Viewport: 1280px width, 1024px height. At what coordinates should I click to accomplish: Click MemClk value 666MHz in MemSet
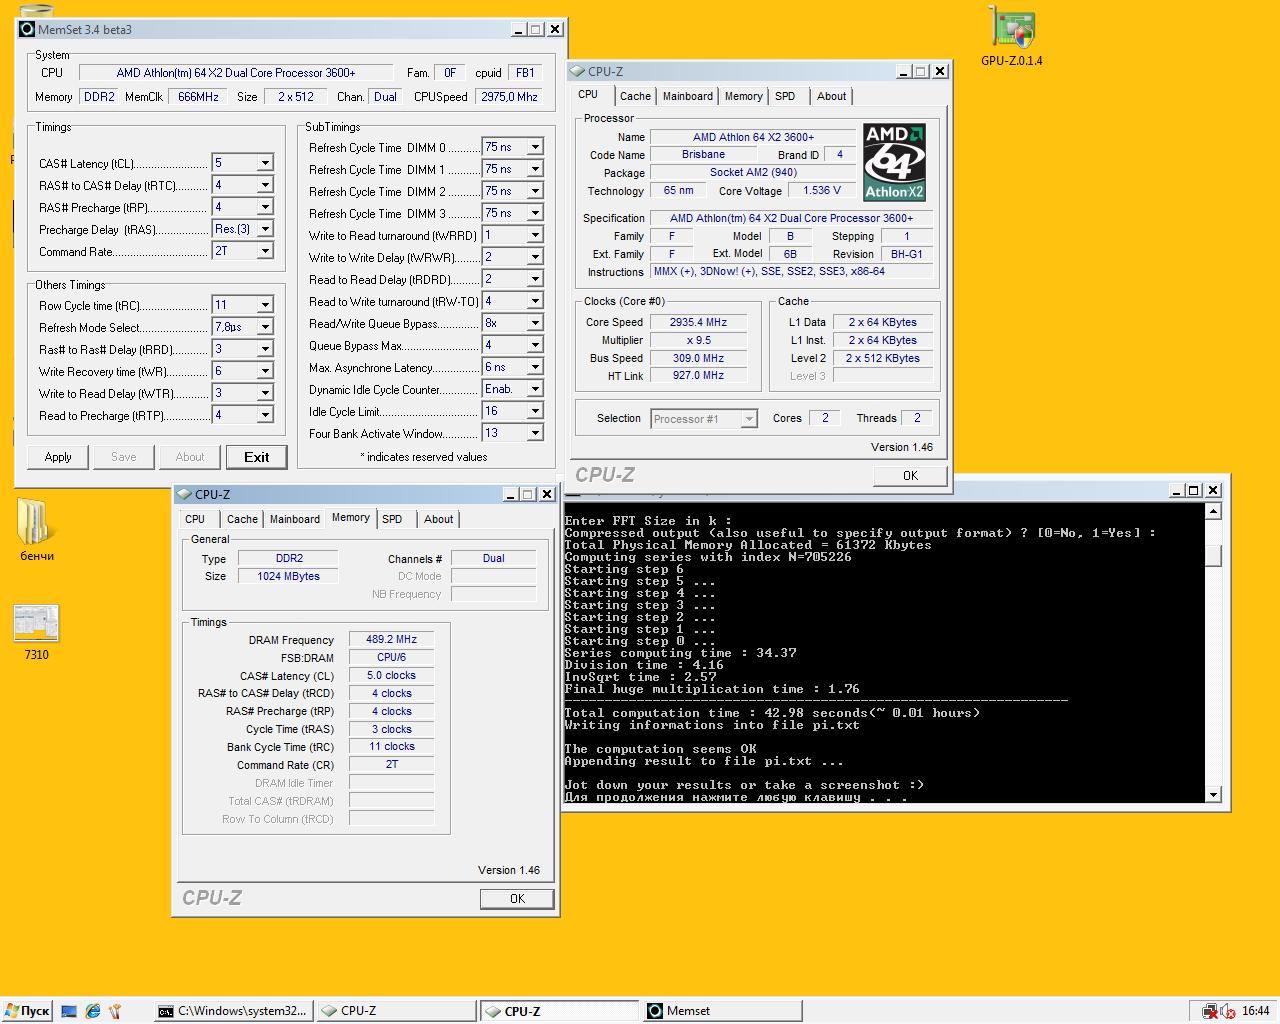pyautogui.click(x=198, y=97)
